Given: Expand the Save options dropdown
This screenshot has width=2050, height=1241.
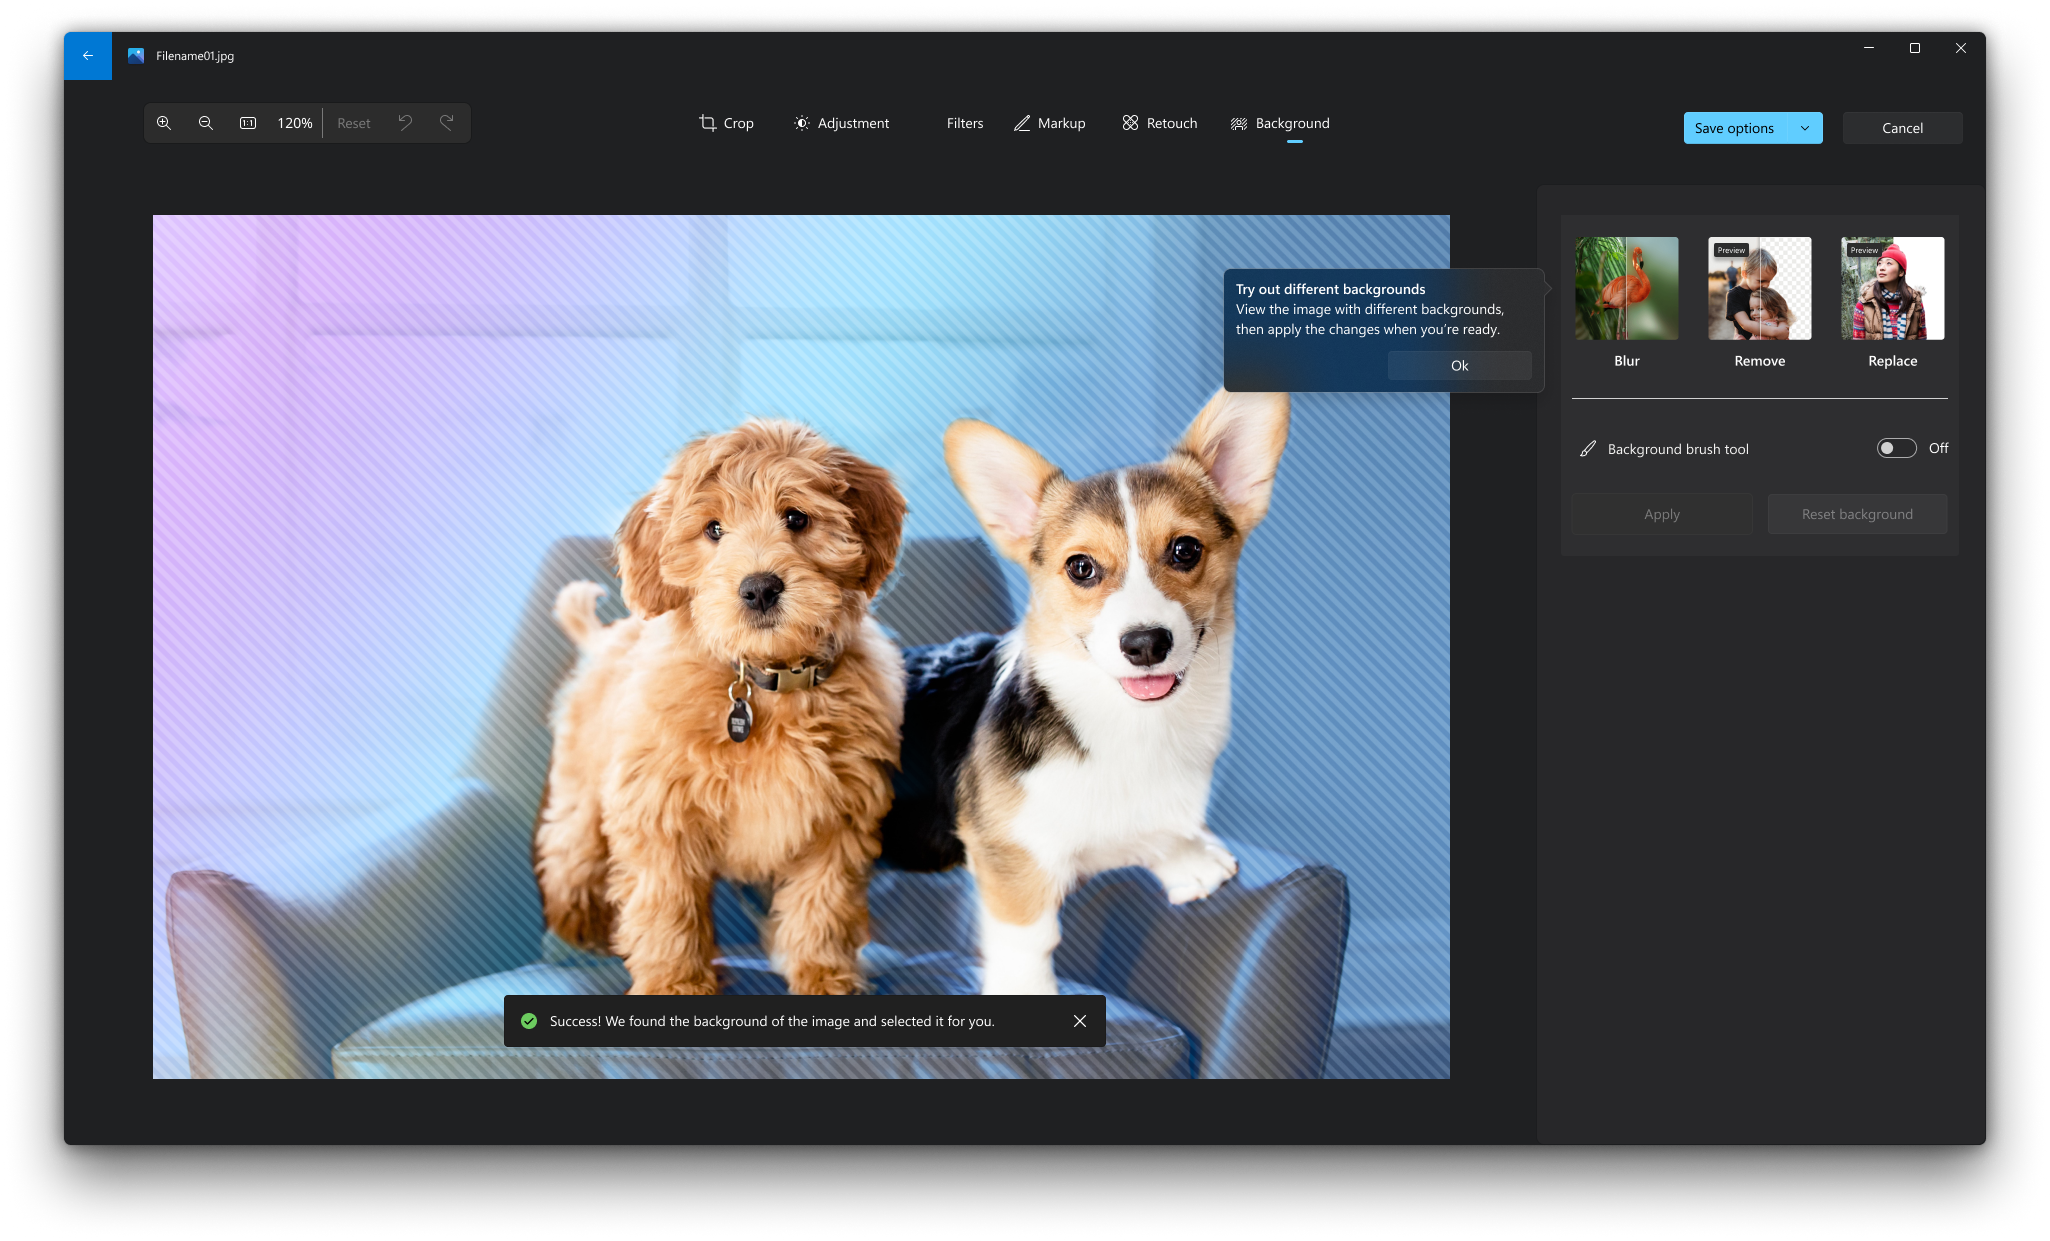Looking at the screenshot, I should pyautogui.click(x=1805, y=127).
